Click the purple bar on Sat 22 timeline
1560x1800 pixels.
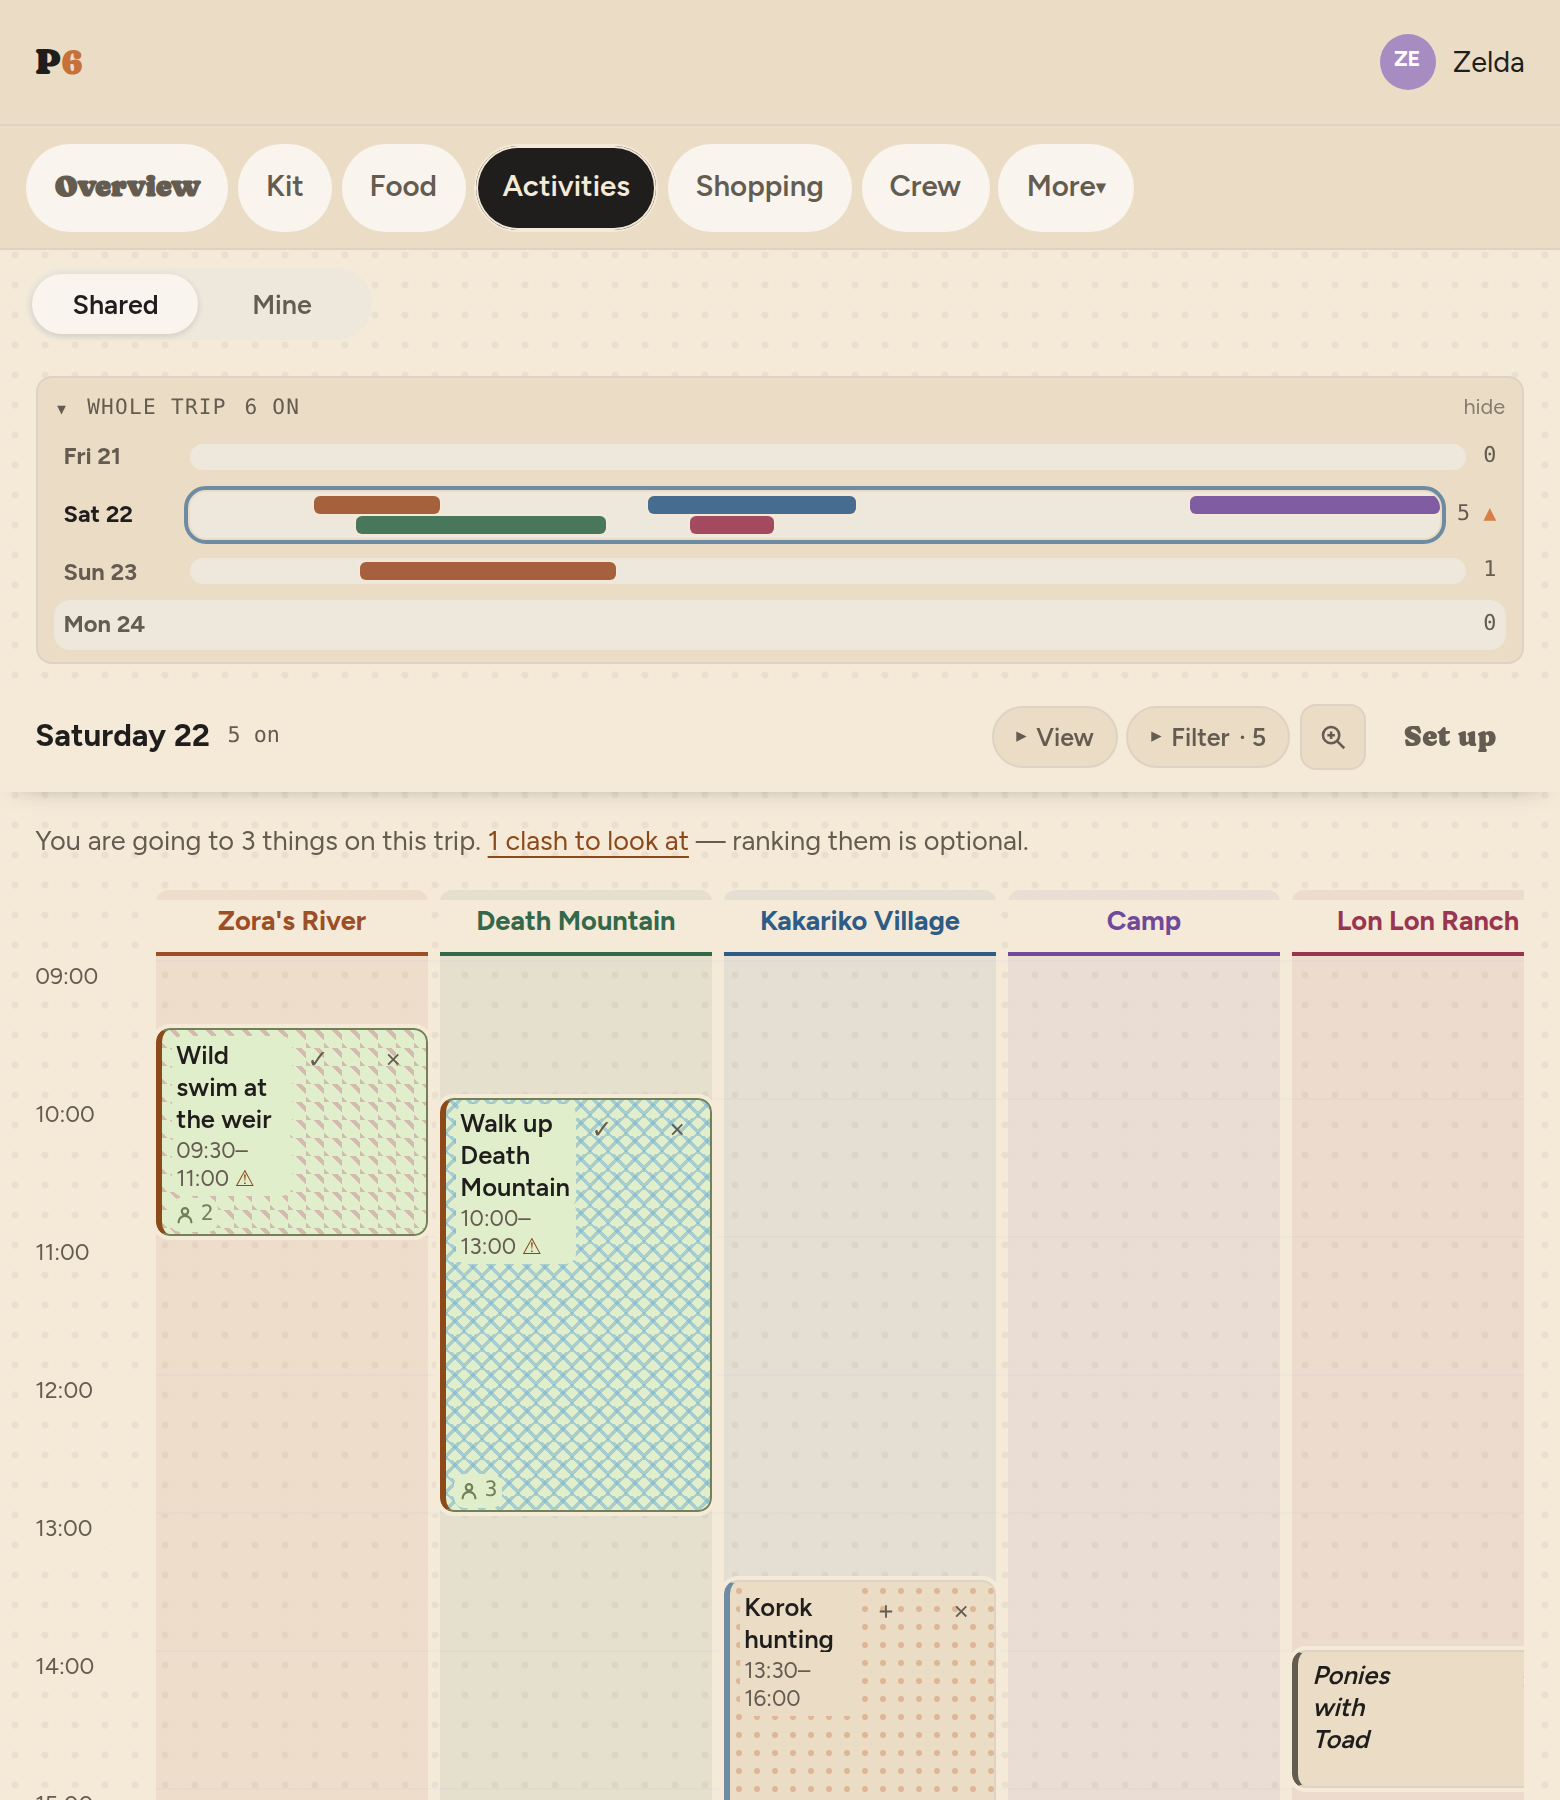1314,505
